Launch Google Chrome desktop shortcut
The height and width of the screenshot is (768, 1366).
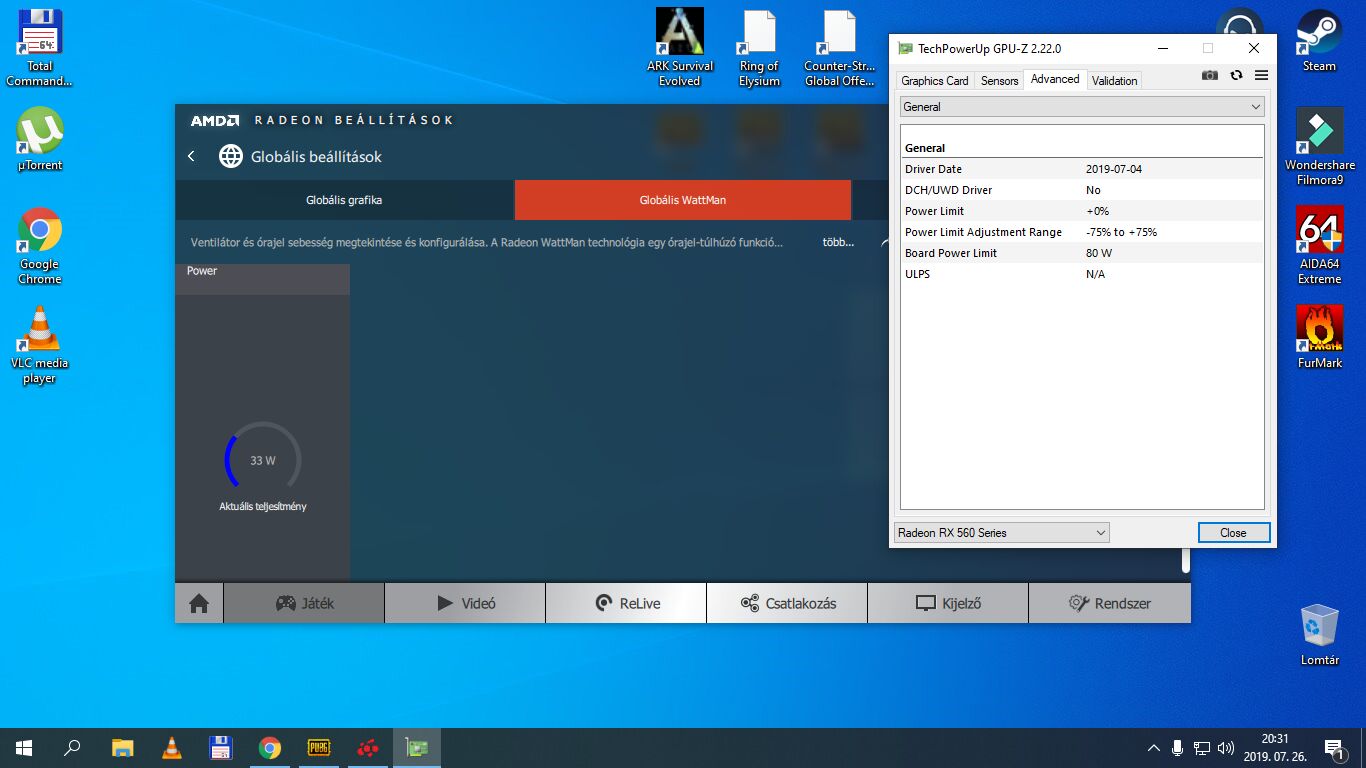coord(40,246)
